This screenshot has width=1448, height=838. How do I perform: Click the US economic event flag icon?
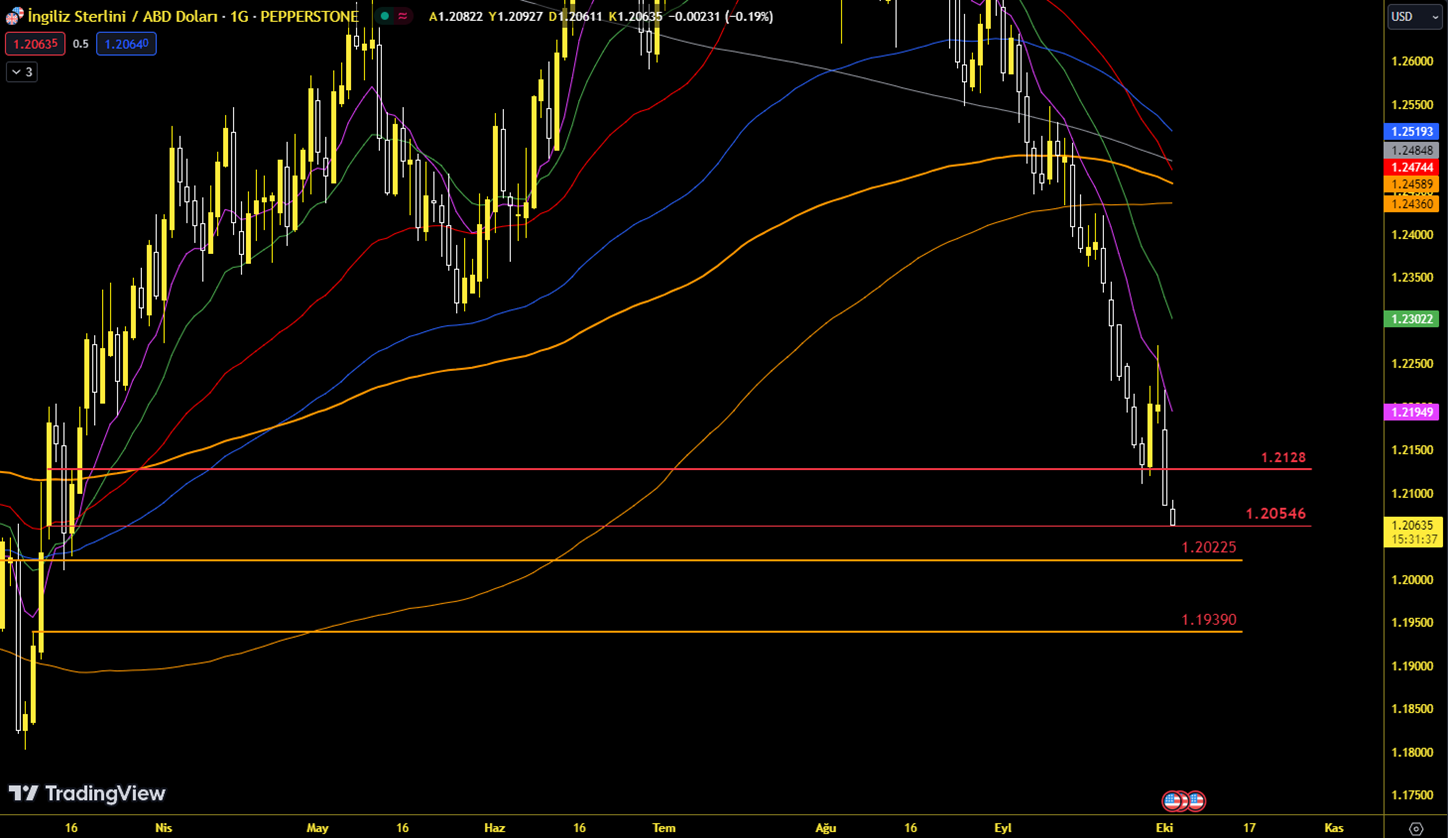pos(1172,800)
